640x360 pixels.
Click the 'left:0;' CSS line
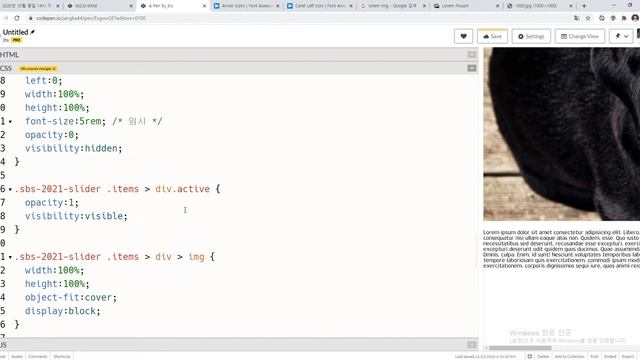pos(44,80)
